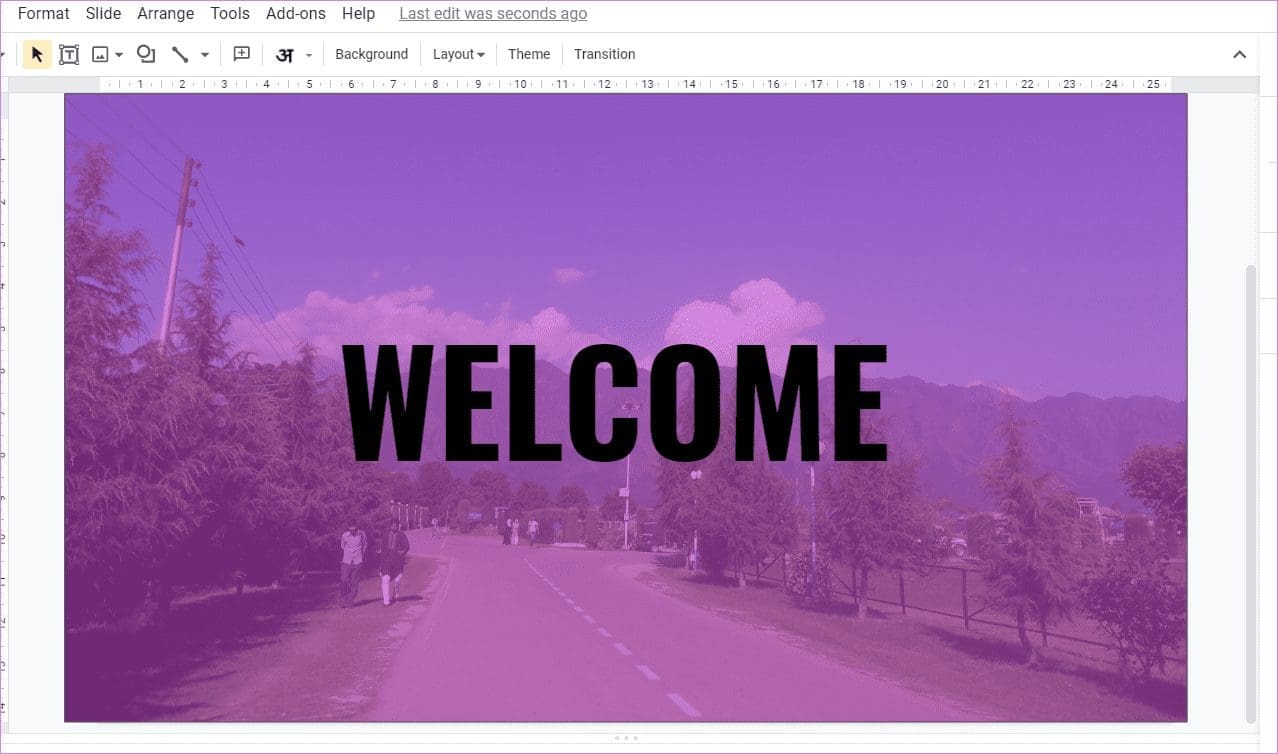1278x754 pixels.
Task: Open the Layout dropdown
Action: pos(458,54)
